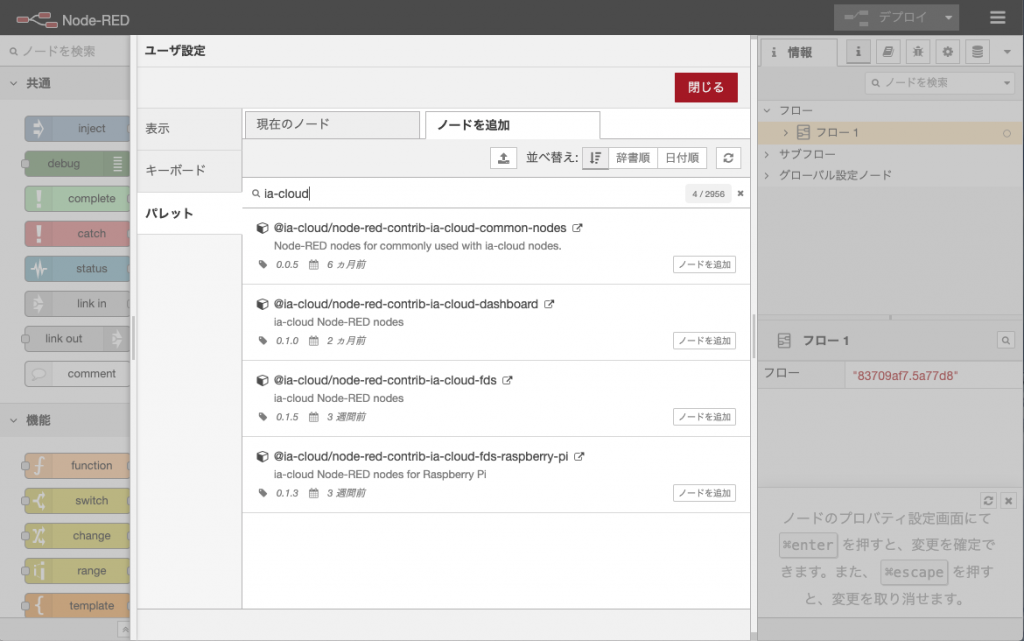
Task: Open the sidebar tab selector dropdown arrow
Action: [1007, 52]
